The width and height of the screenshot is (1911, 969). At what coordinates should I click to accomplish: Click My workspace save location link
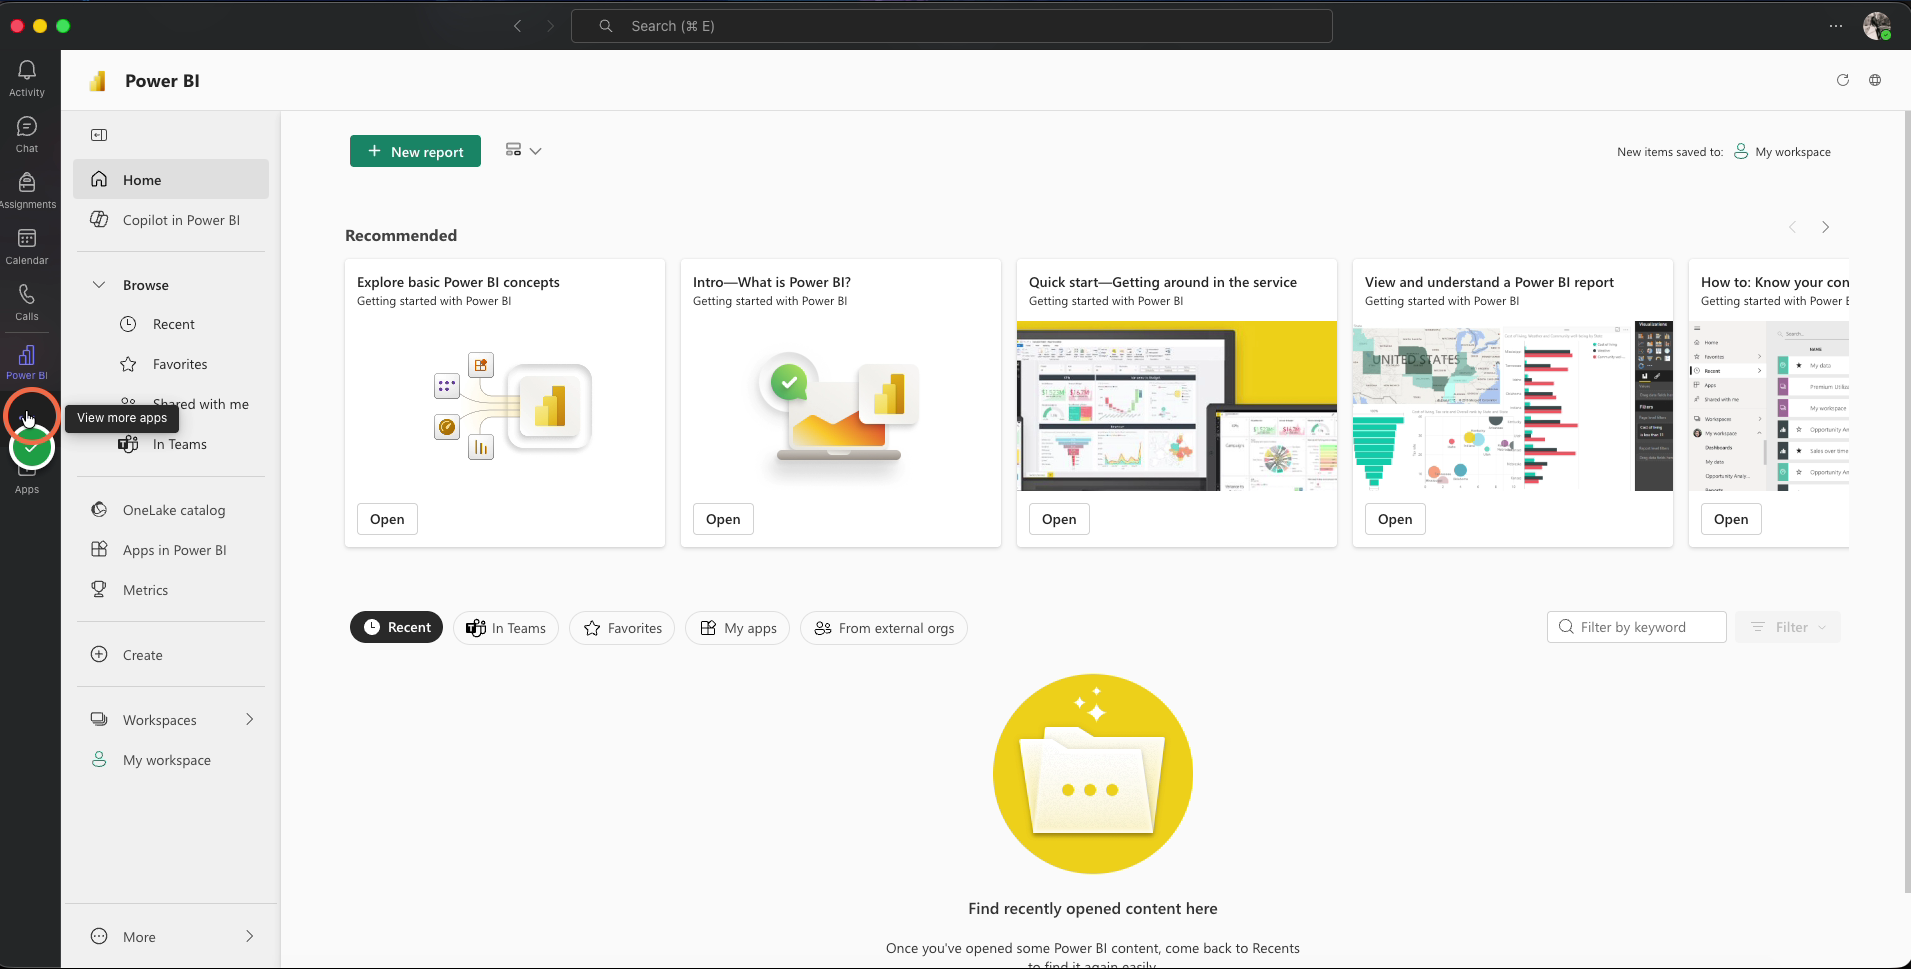1782,152
